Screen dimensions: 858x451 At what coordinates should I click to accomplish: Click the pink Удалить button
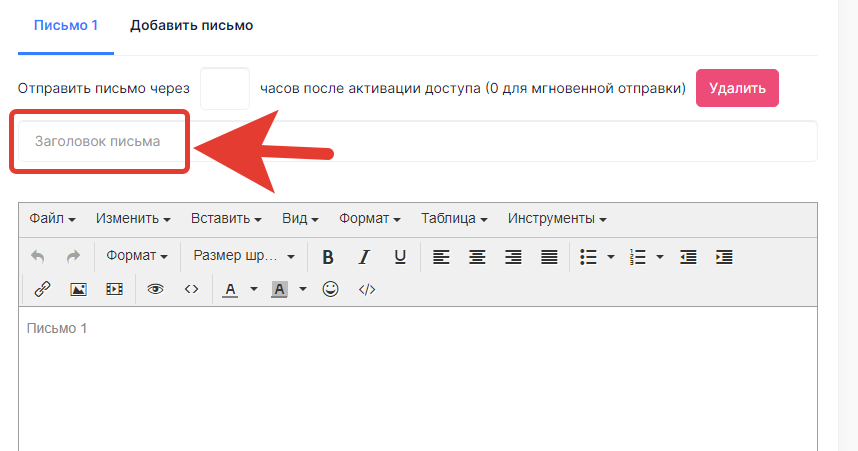coord(737,88)
